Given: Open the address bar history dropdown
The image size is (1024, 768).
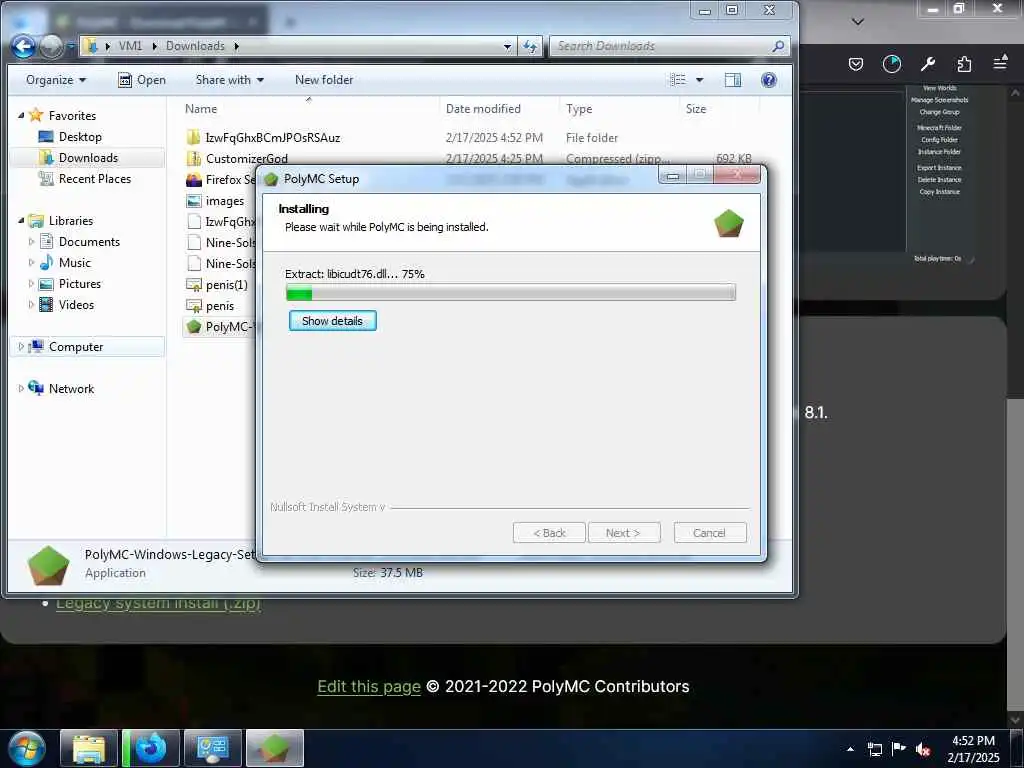Looking at the screenshot, I should click(x=507, y=46).
